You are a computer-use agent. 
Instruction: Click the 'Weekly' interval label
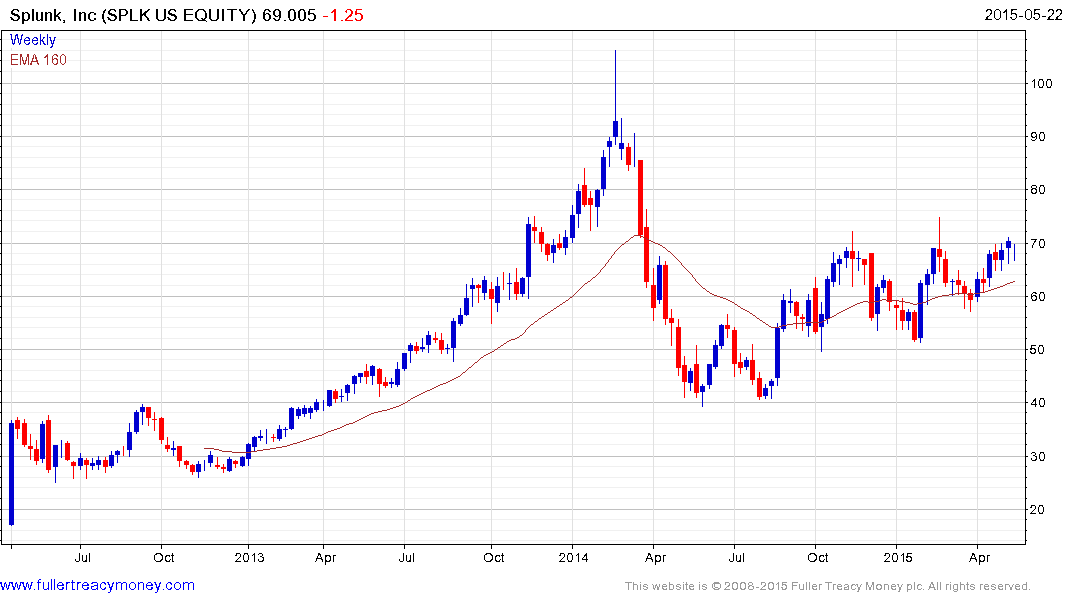pos(32,40)
